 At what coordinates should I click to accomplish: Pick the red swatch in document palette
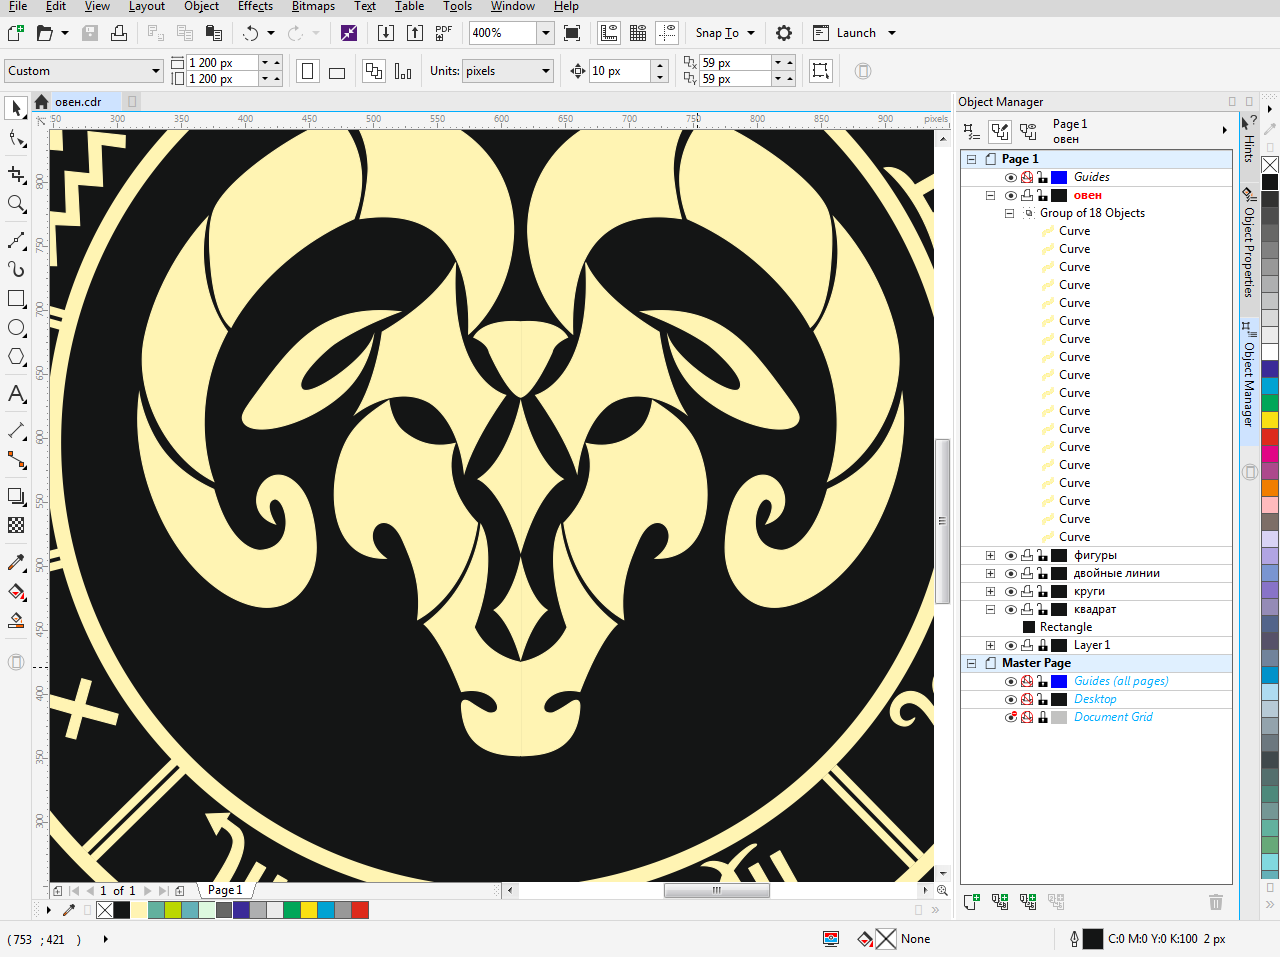pos(360,910)
